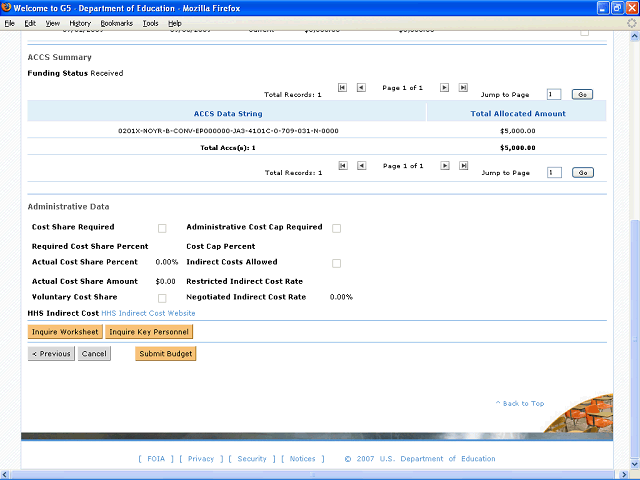Go to first page in upper pager

(x=342, y=87)
